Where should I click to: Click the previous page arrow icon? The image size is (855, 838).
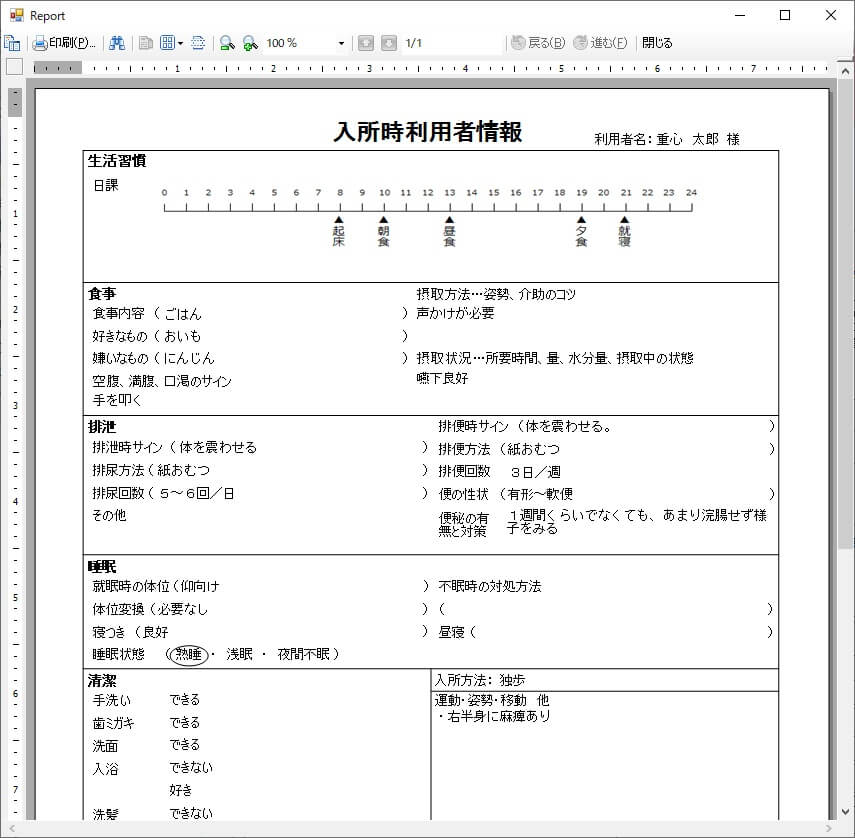(367, 42)
